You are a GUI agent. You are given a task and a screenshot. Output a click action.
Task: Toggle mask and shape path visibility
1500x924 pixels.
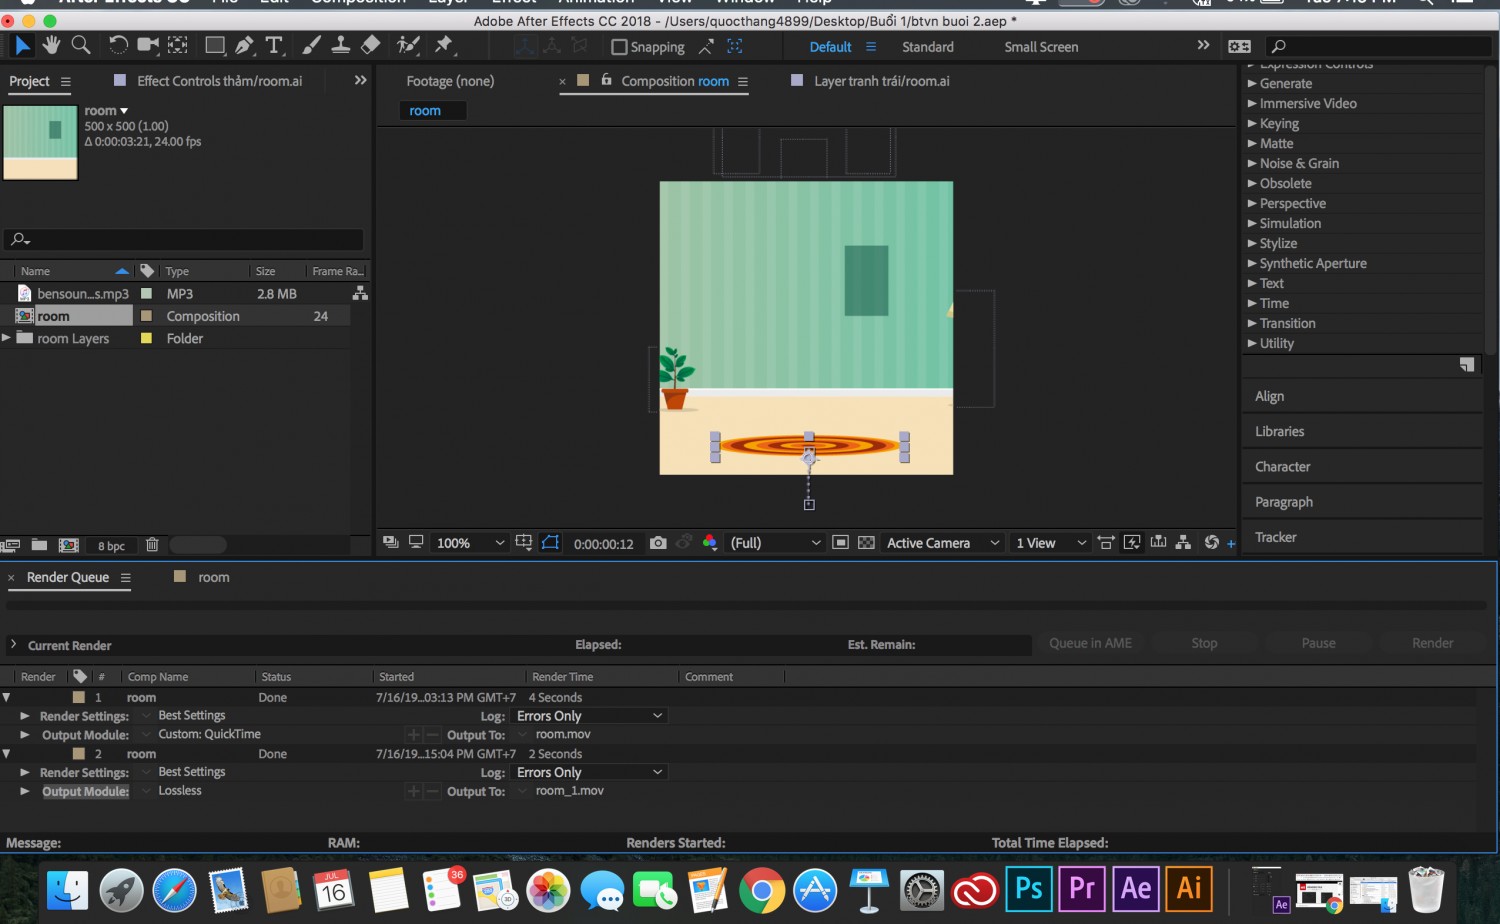click(551, 543)
